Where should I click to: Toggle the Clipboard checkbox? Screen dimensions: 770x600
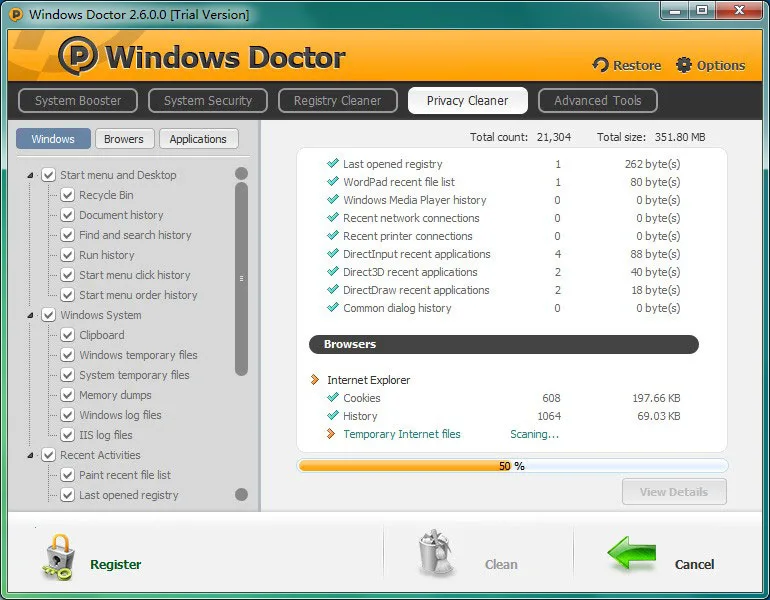tap(67, 335)
